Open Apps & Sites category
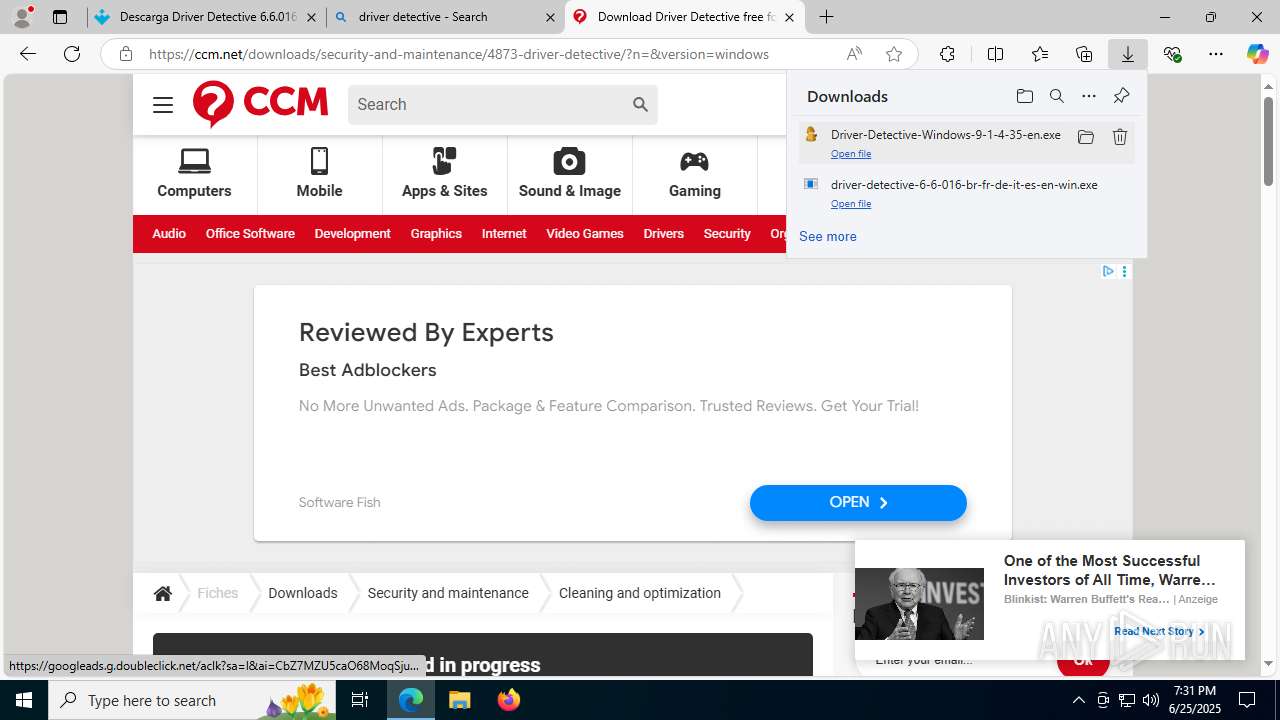The image size is (1280, 720). click(x=444, y=174)
